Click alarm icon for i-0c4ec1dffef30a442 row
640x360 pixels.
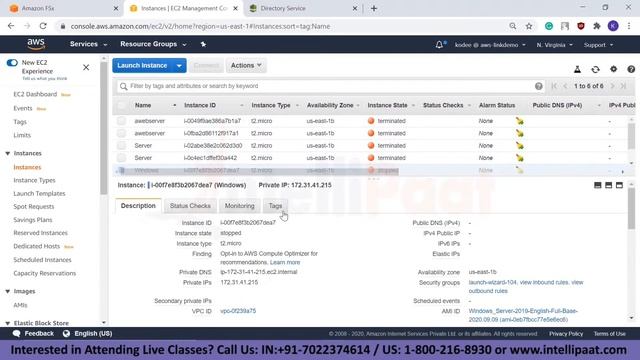[519, 158]
